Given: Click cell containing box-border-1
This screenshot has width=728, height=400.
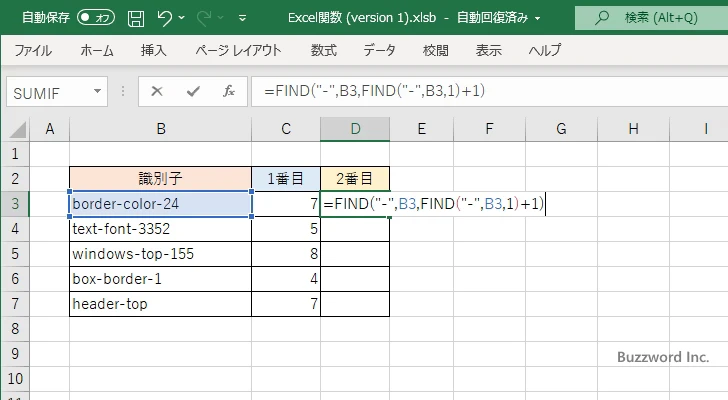Looking at the screenshot, I should [x=161, y=279].
